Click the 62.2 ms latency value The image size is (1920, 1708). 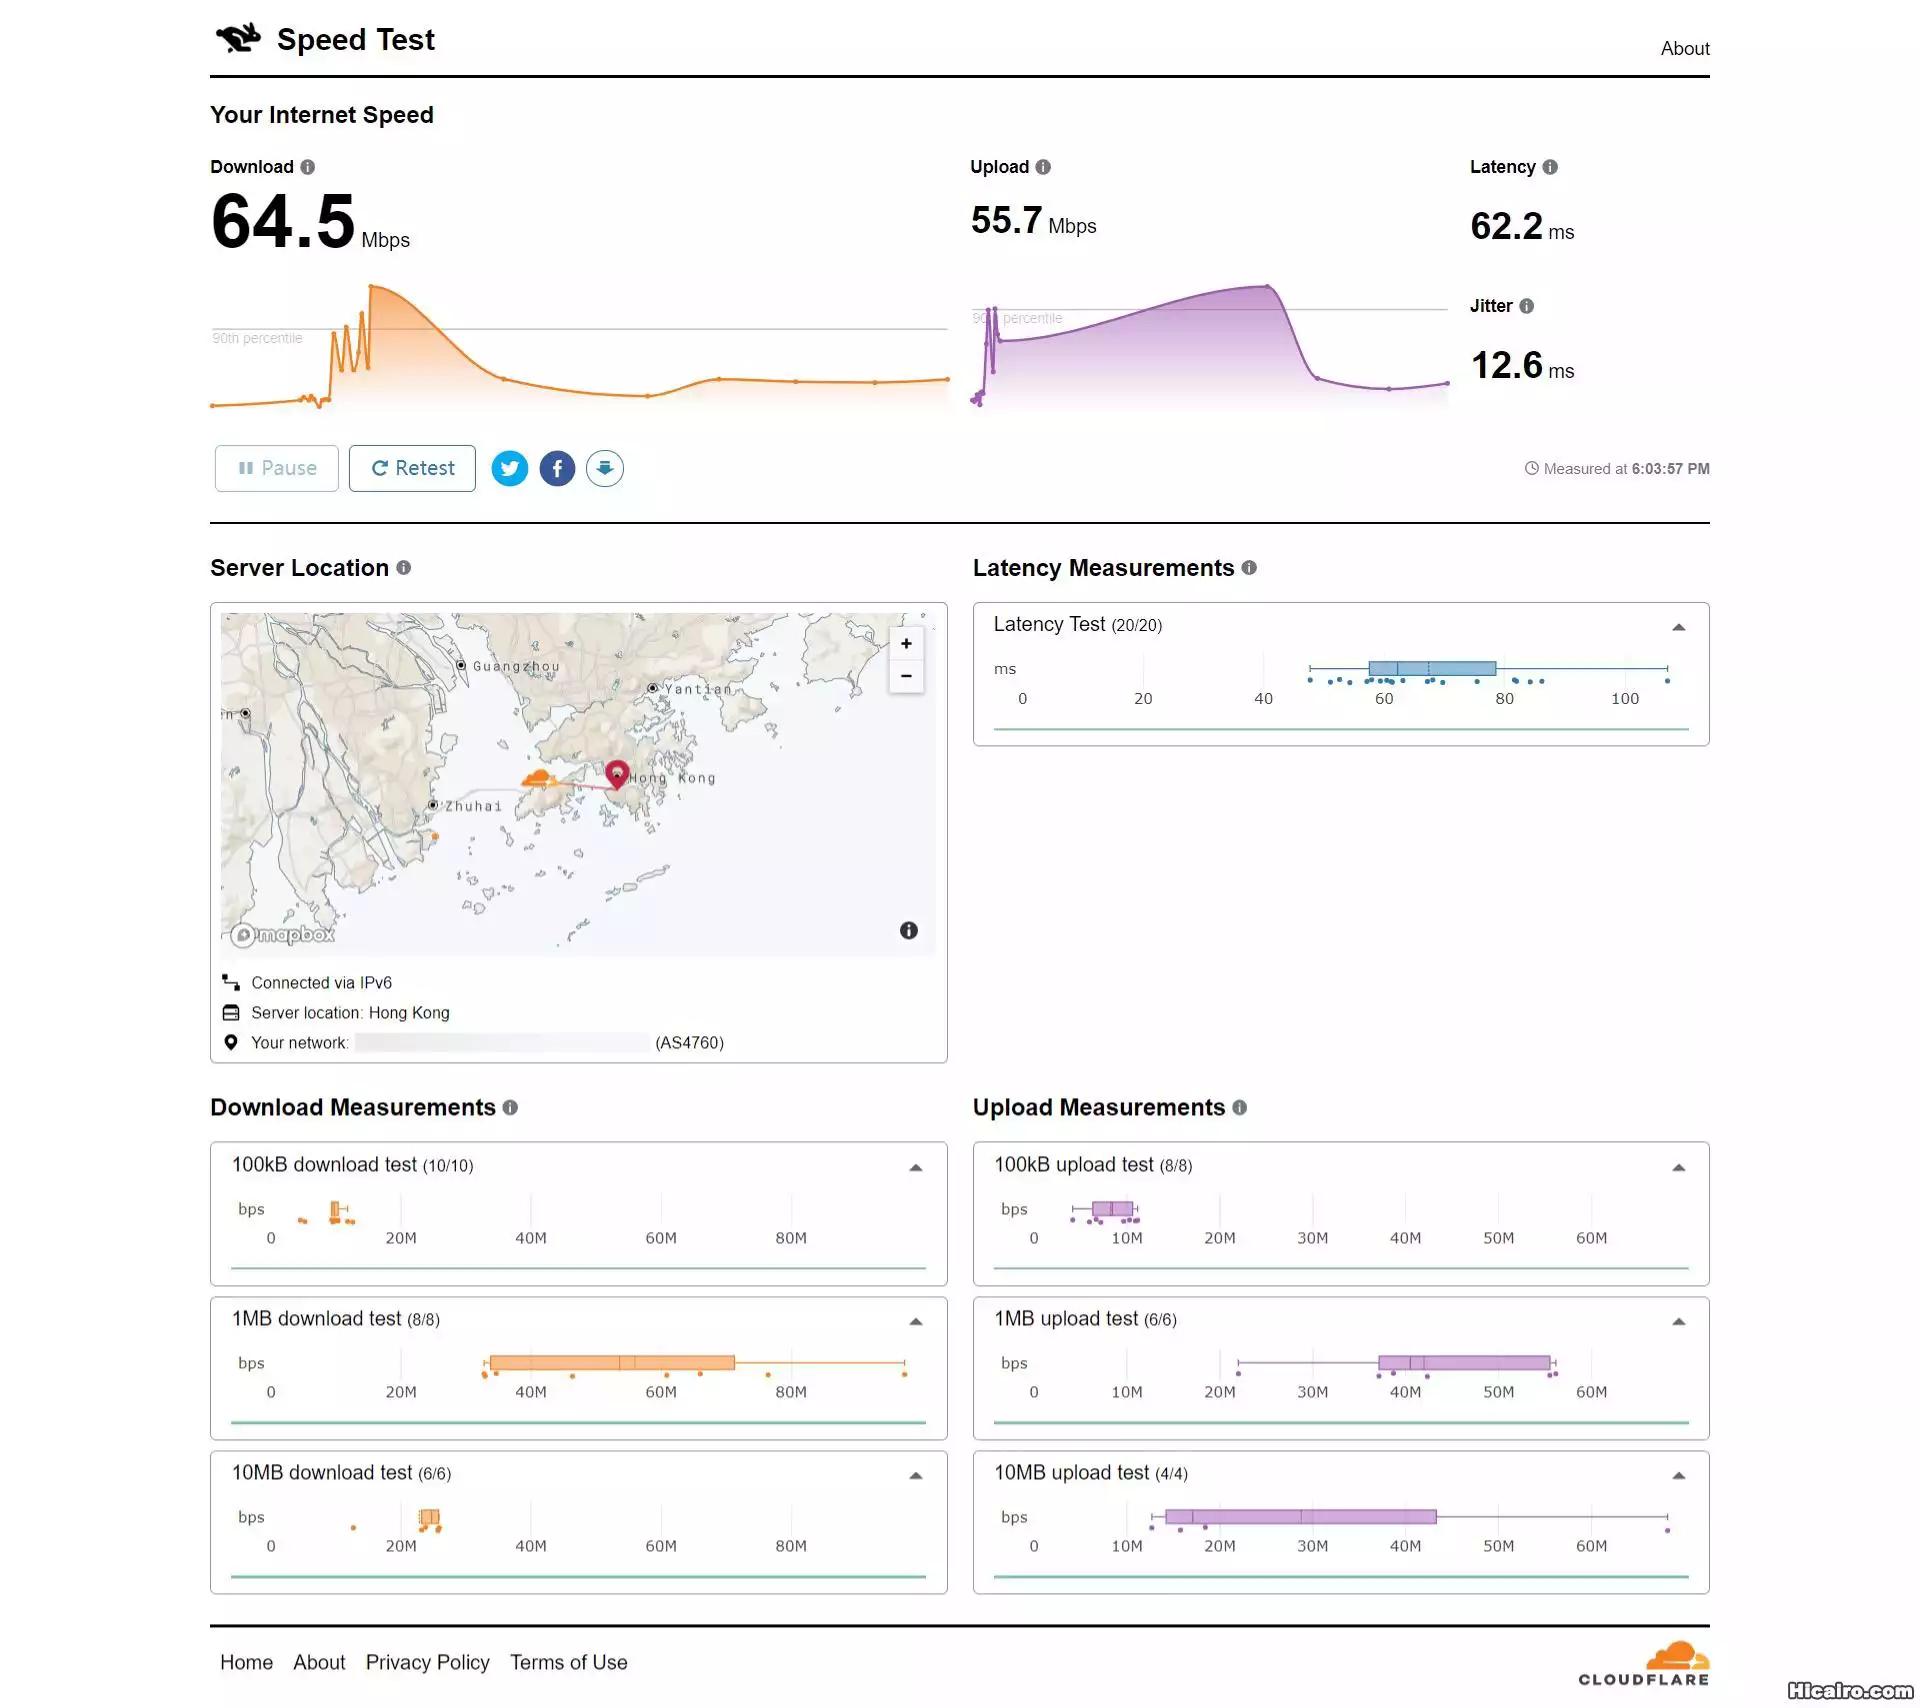pyautogui.click(x=1522, y=227)
